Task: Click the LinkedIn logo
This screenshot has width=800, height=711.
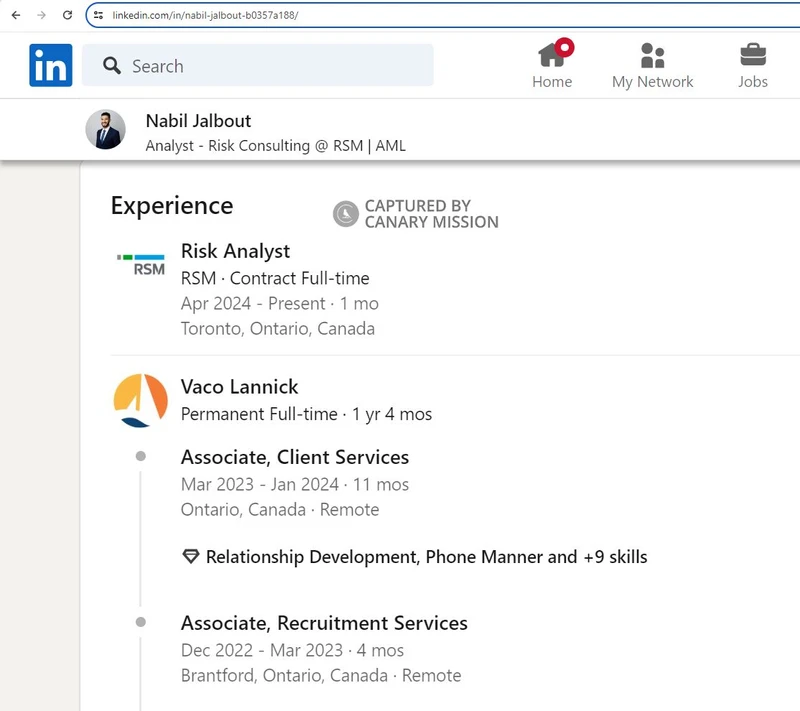Action: pos(51,65)
